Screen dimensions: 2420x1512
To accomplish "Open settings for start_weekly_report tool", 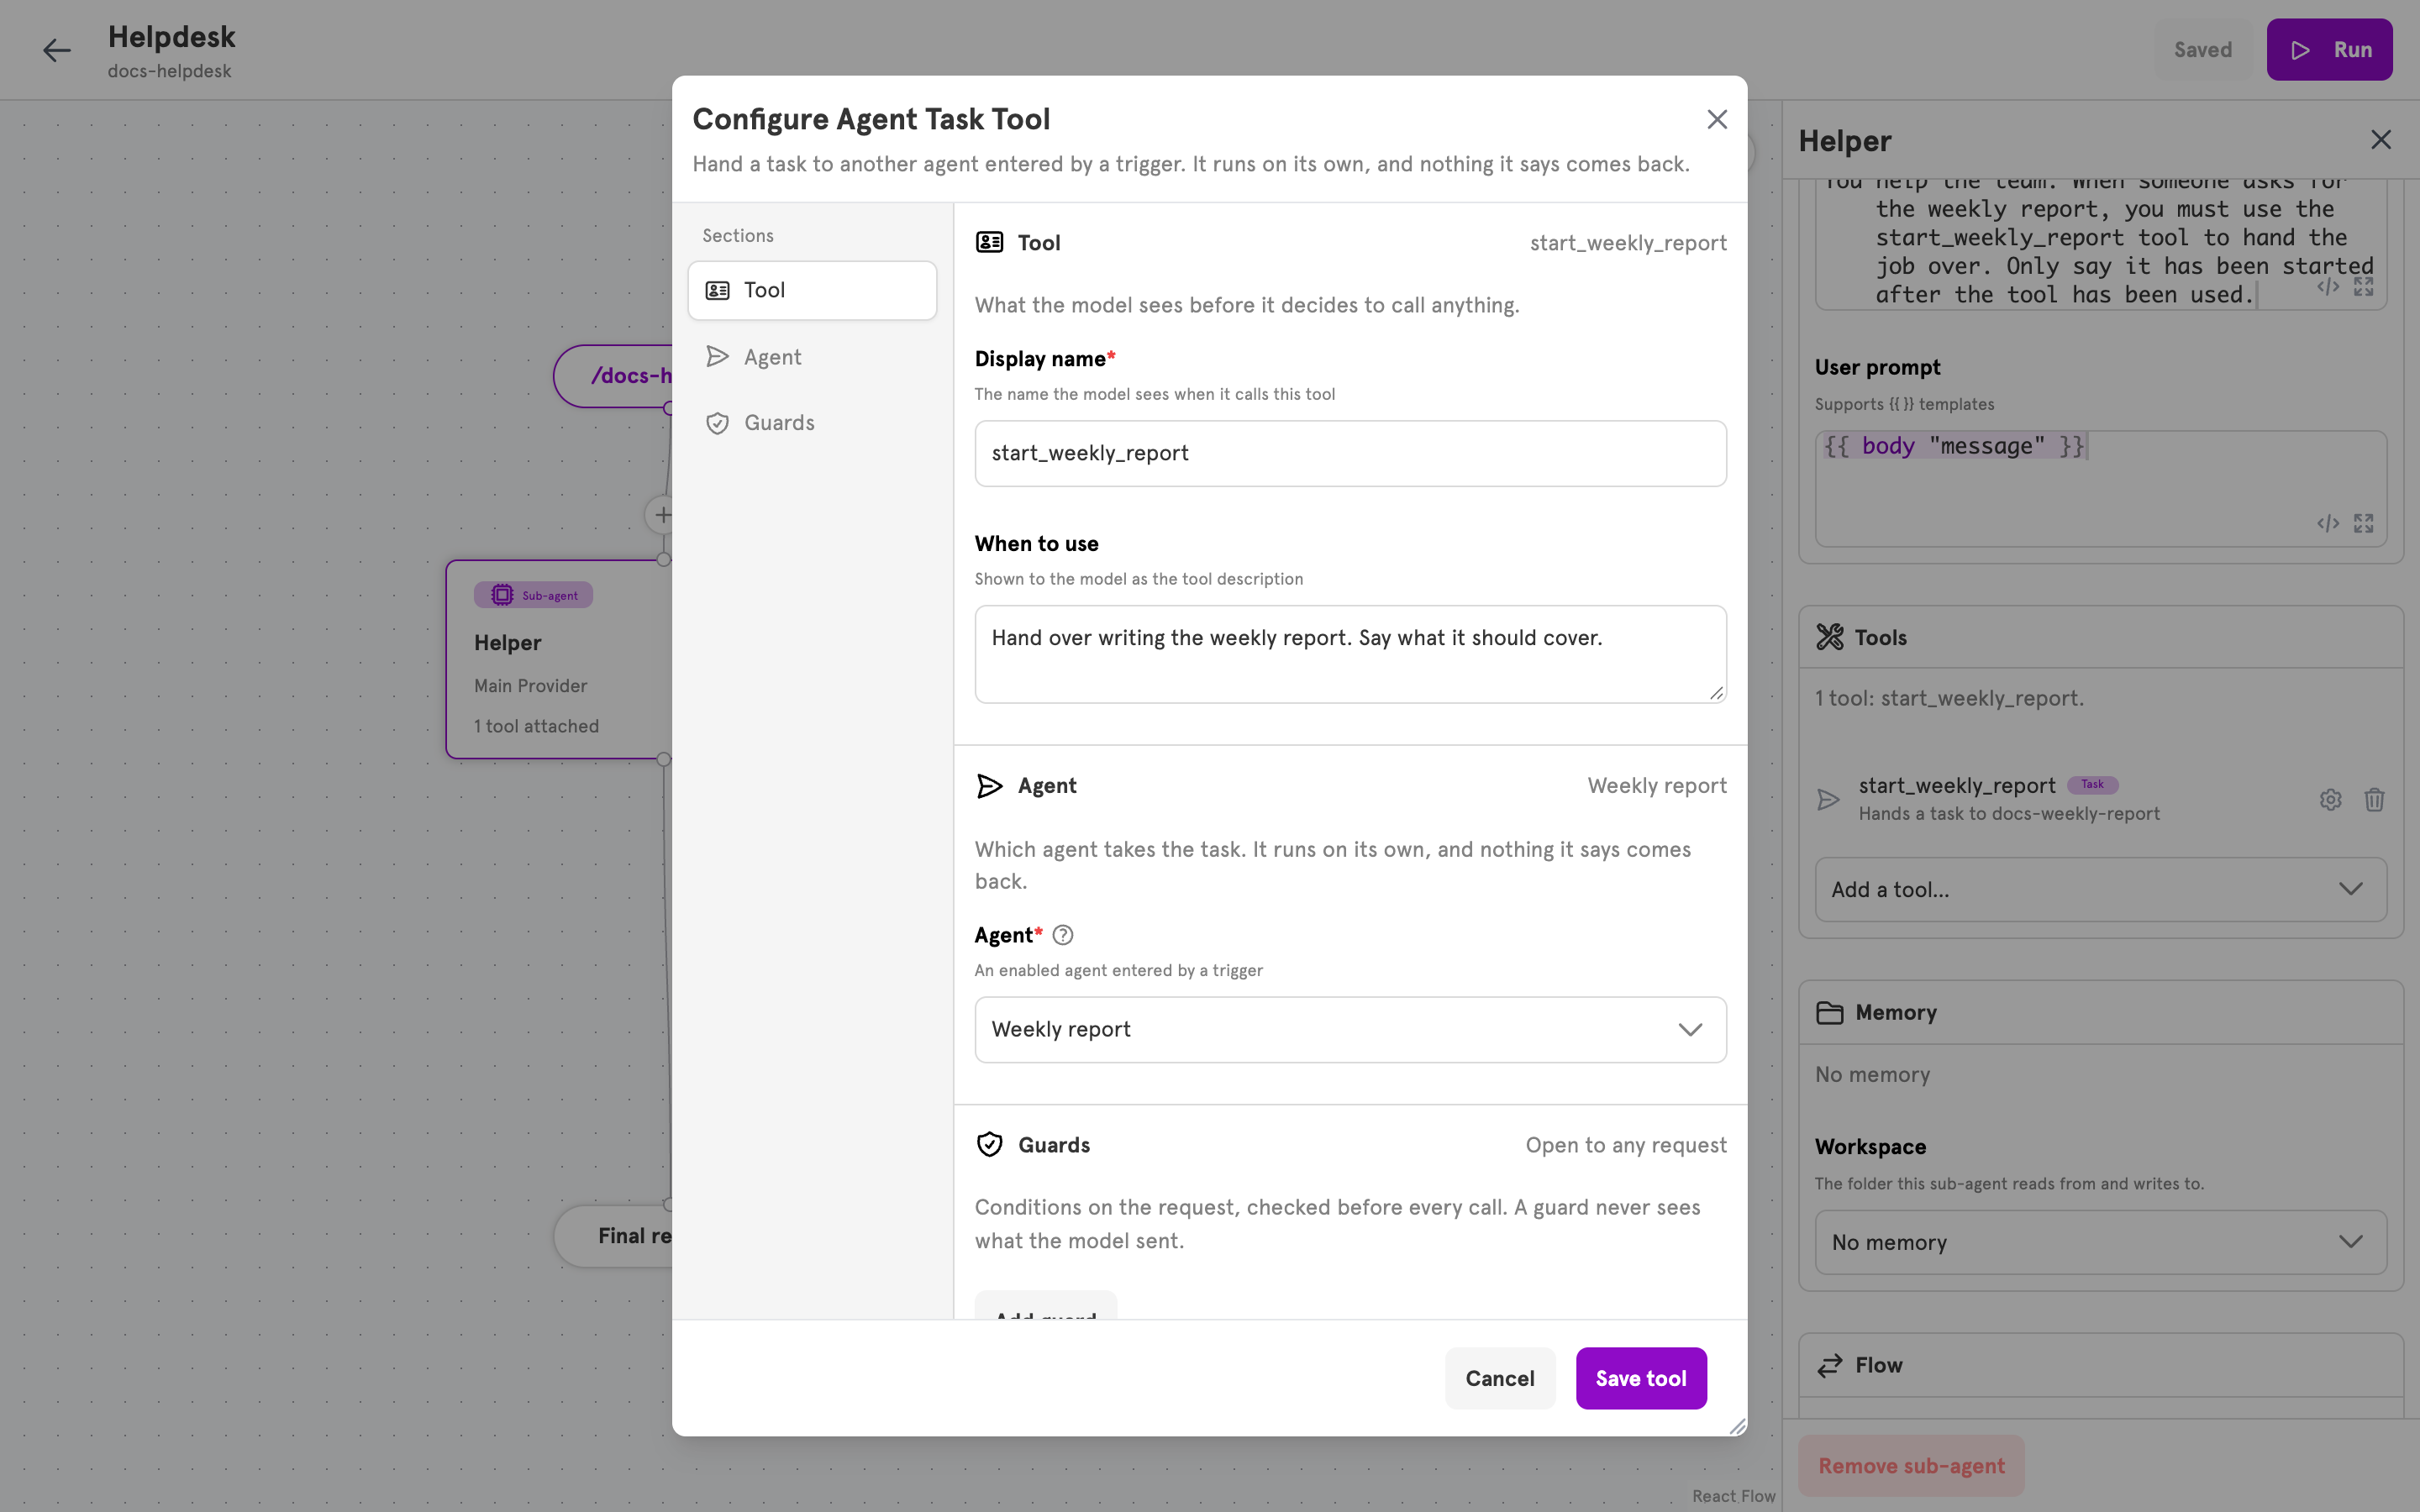I will click(x=2330, y=799).
